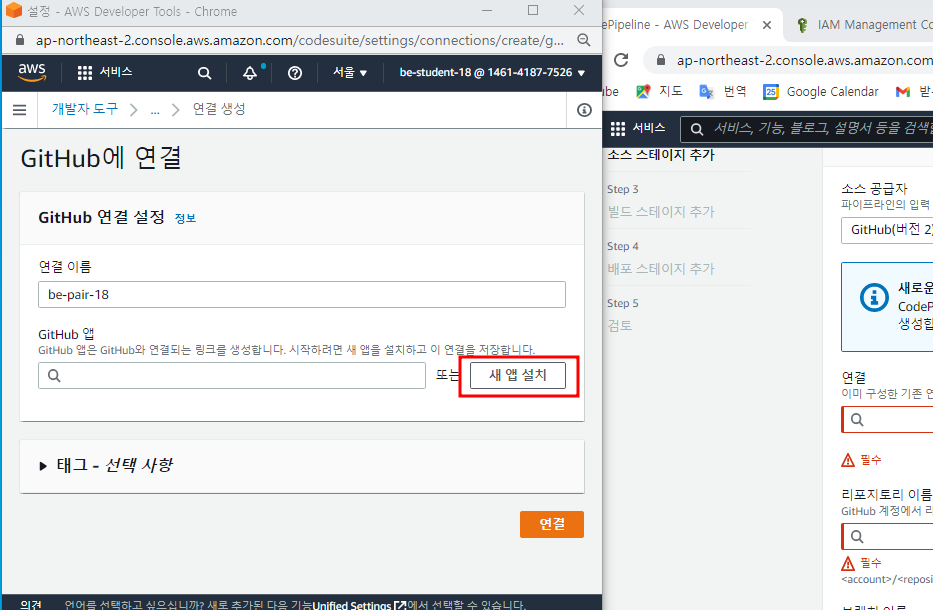Viewport: 933px width, 610px height.
Task: Click the connection name field be-pair-18
Action: tap(302, 295)
